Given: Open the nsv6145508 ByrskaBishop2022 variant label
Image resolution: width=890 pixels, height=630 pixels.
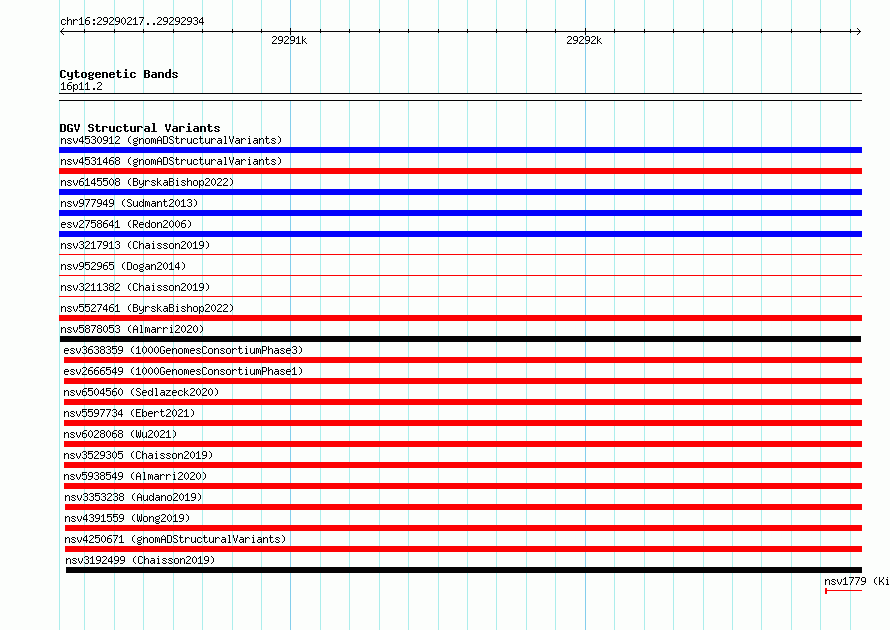Looking at the screenshot, I should coord(147,182).
